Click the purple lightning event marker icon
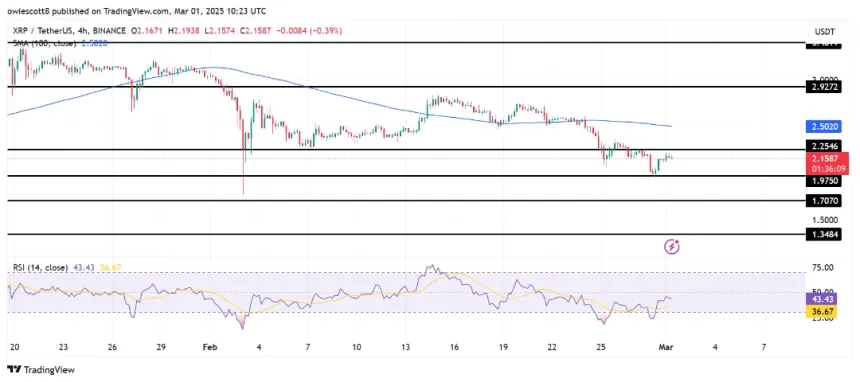Viewport: 860px width, 382px height. 672,247
